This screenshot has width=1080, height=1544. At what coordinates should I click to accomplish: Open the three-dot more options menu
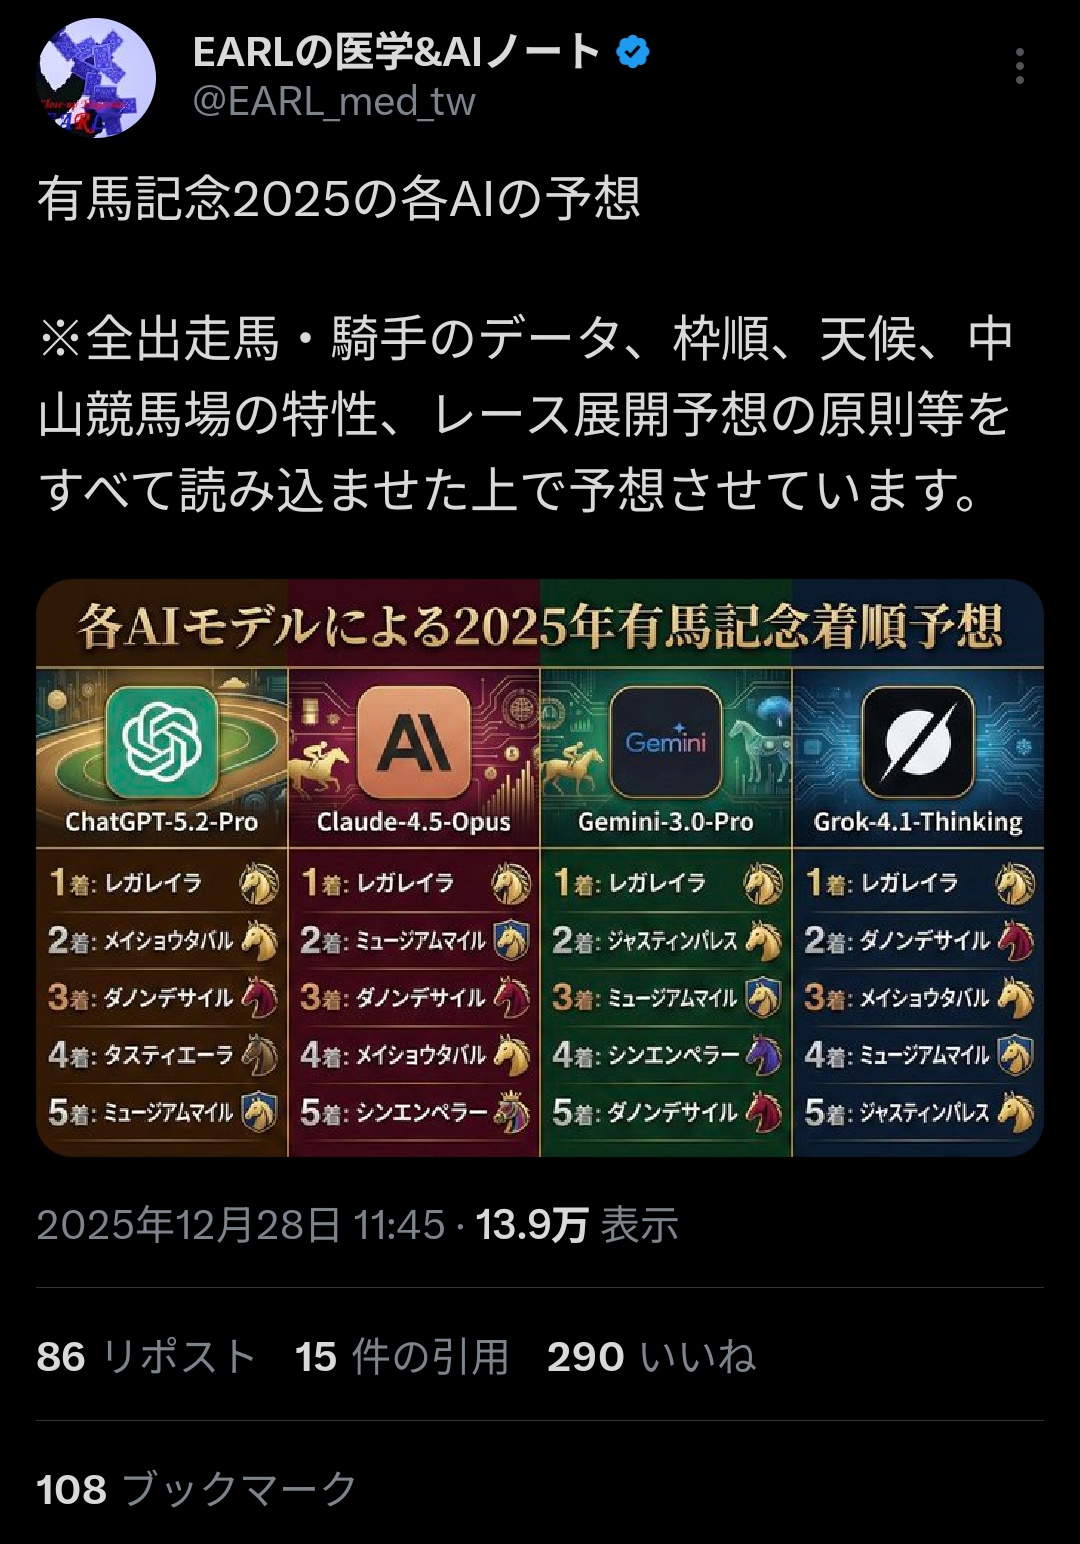coord(1019,66)
